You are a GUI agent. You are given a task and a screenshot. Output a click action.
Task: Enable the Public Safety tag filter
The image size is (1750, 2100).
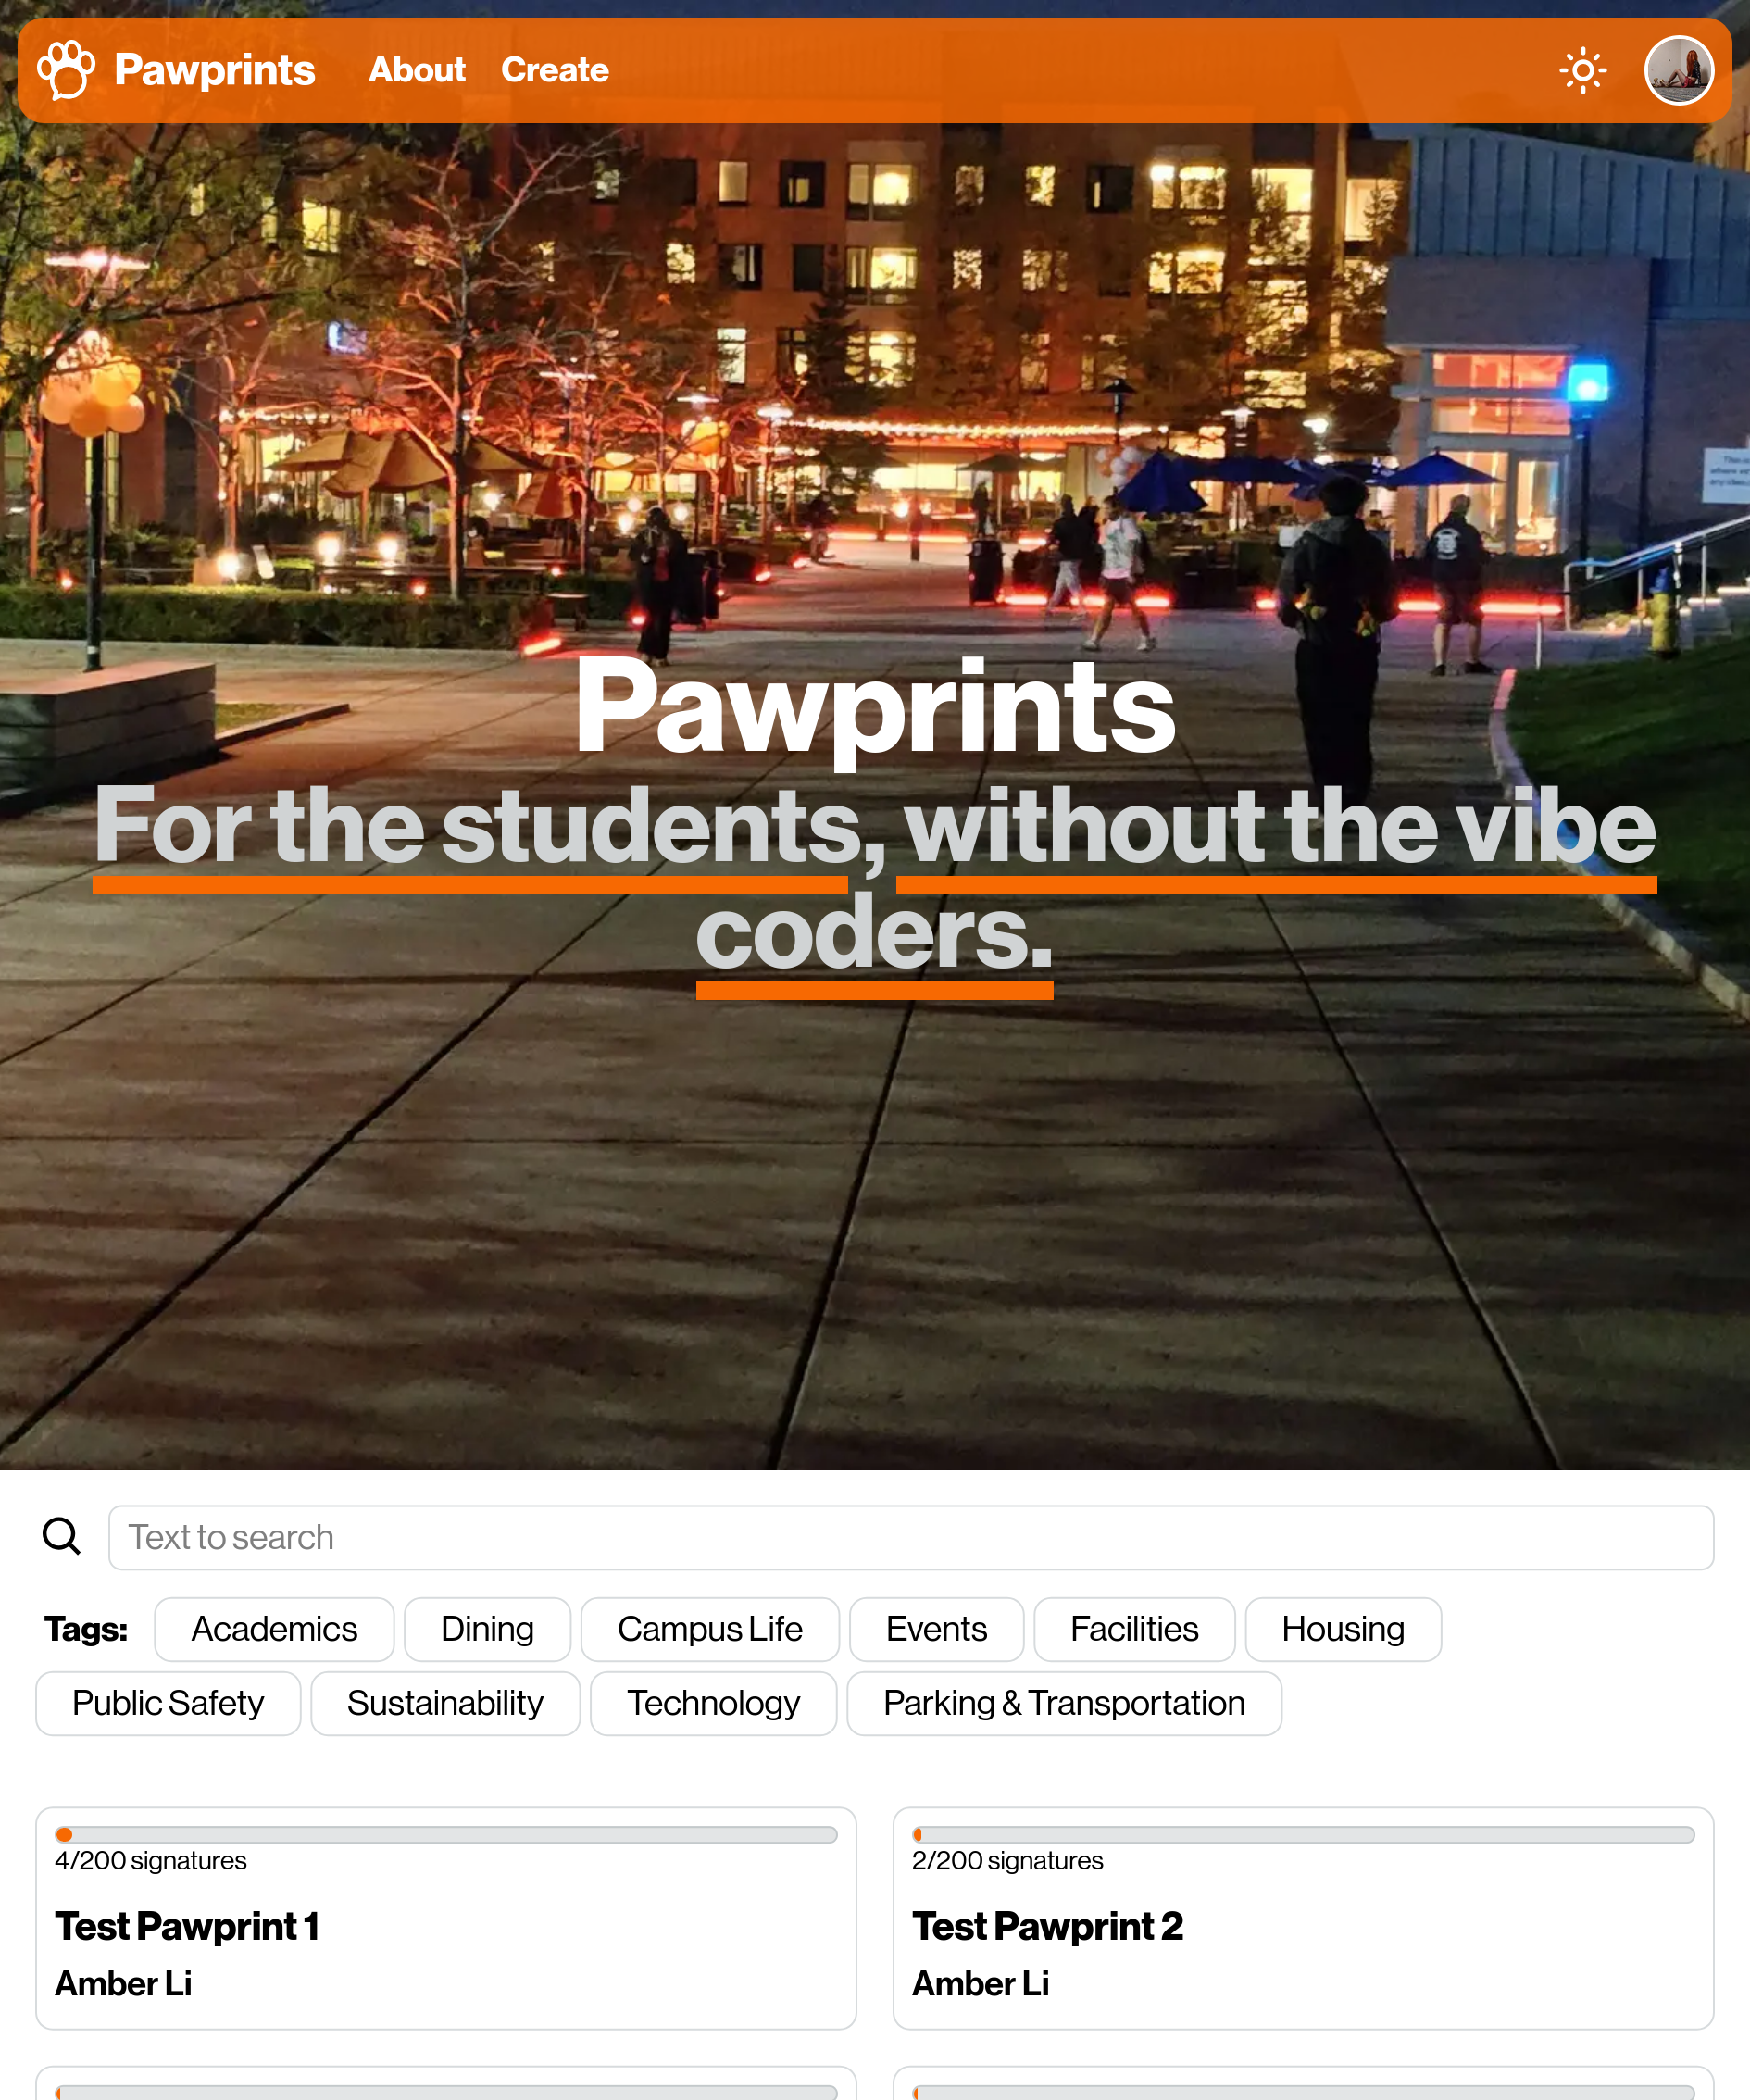click(x=168, y=1703)
